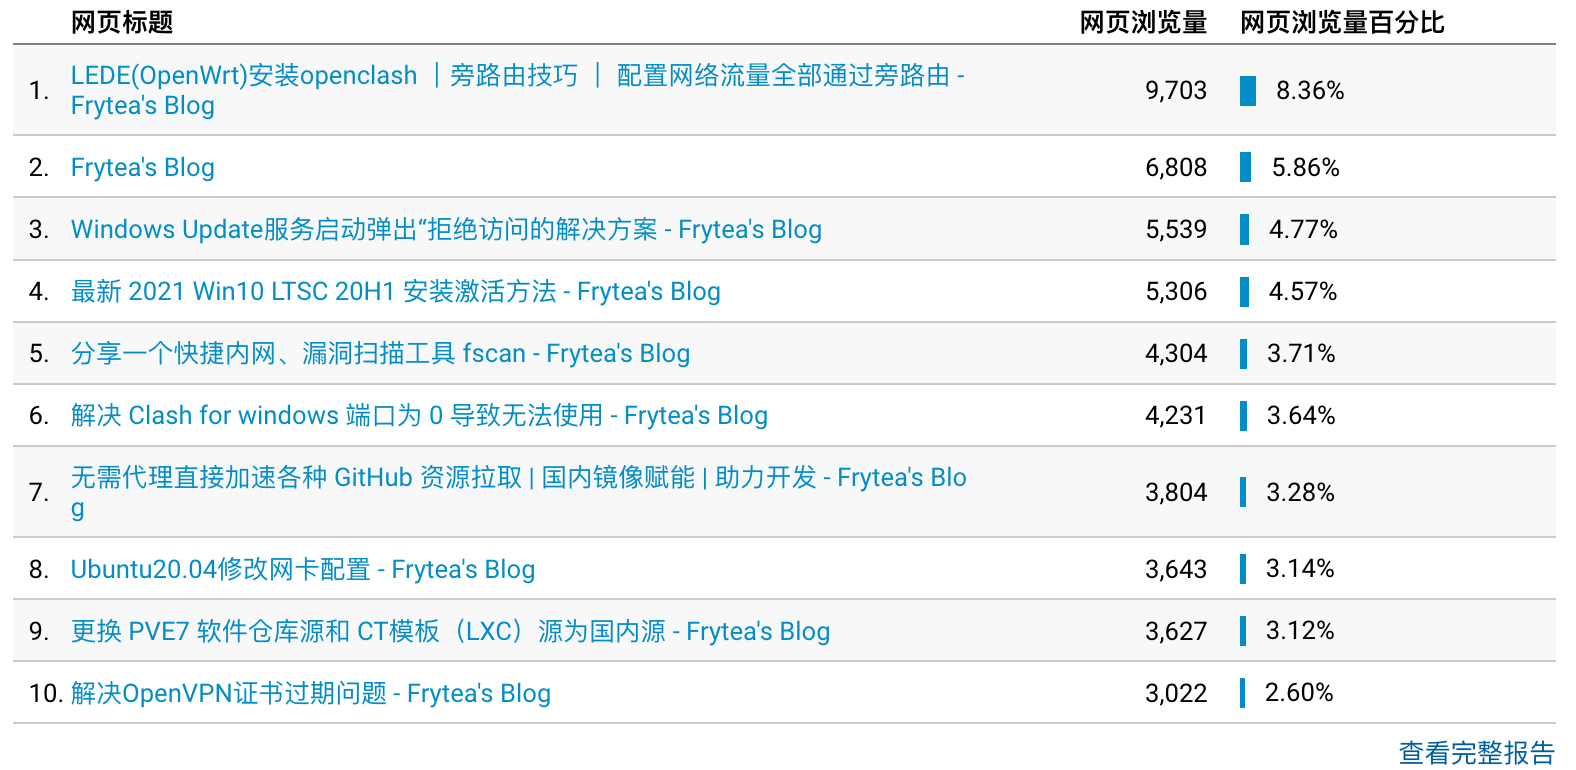This screenshot has height=770, width=1576.
Task: Open the PVE7 software repository article link
Action: pos(450,632)
